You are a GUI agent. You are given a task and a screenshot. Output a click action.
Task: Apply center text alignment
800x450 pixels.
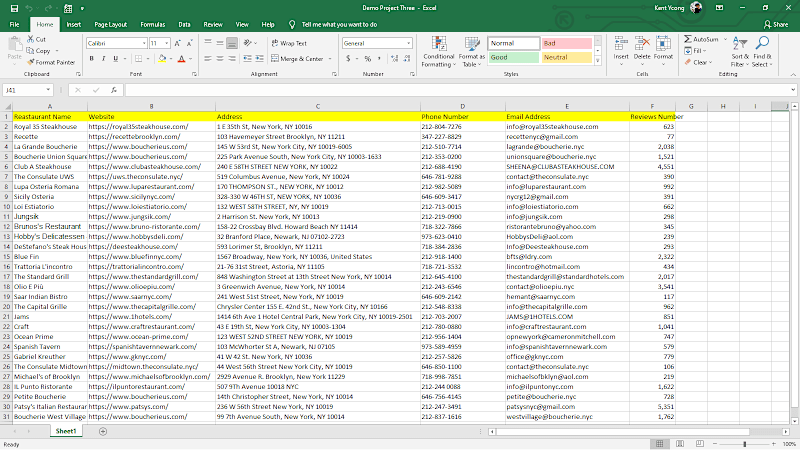tap(220, 59)
